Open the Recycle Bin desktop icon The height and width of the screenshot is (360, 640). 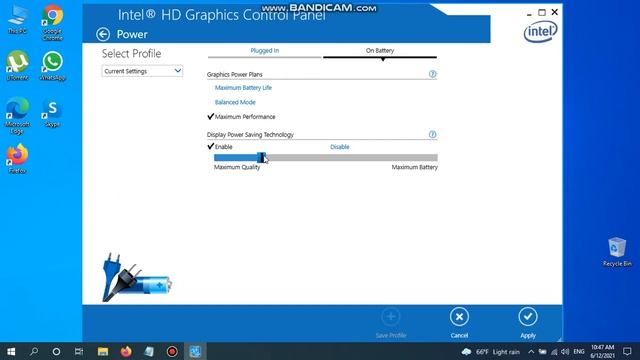tap(617, 252)
